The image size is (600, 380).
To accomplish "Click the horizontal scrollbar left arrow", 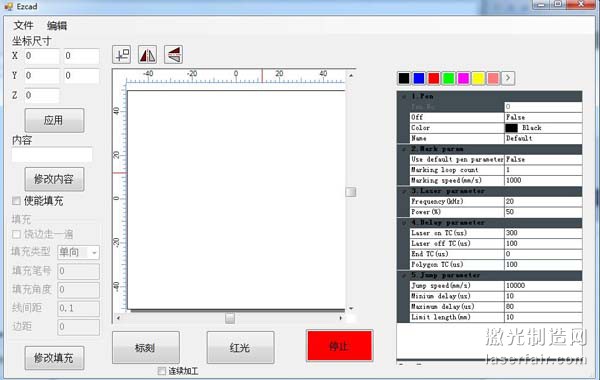I will click(x=118, y=318).
